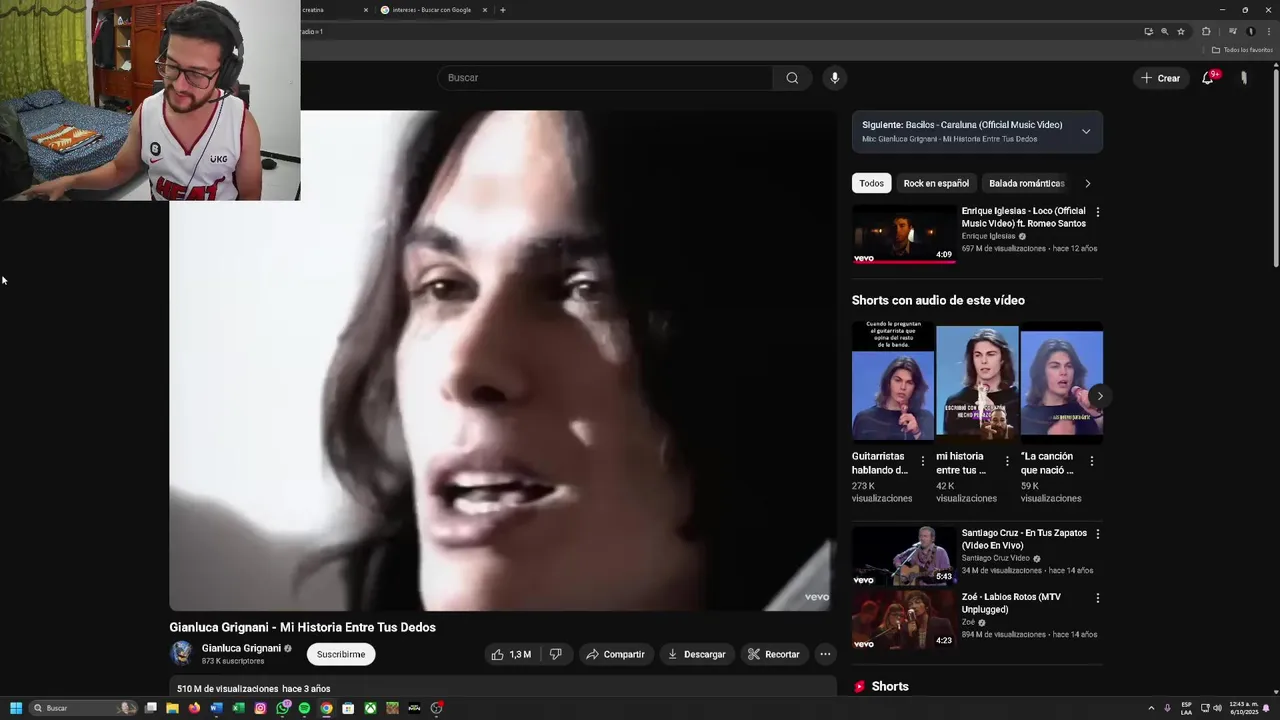
Task: Click the Suscribirme button
Action: pos(341,654)
